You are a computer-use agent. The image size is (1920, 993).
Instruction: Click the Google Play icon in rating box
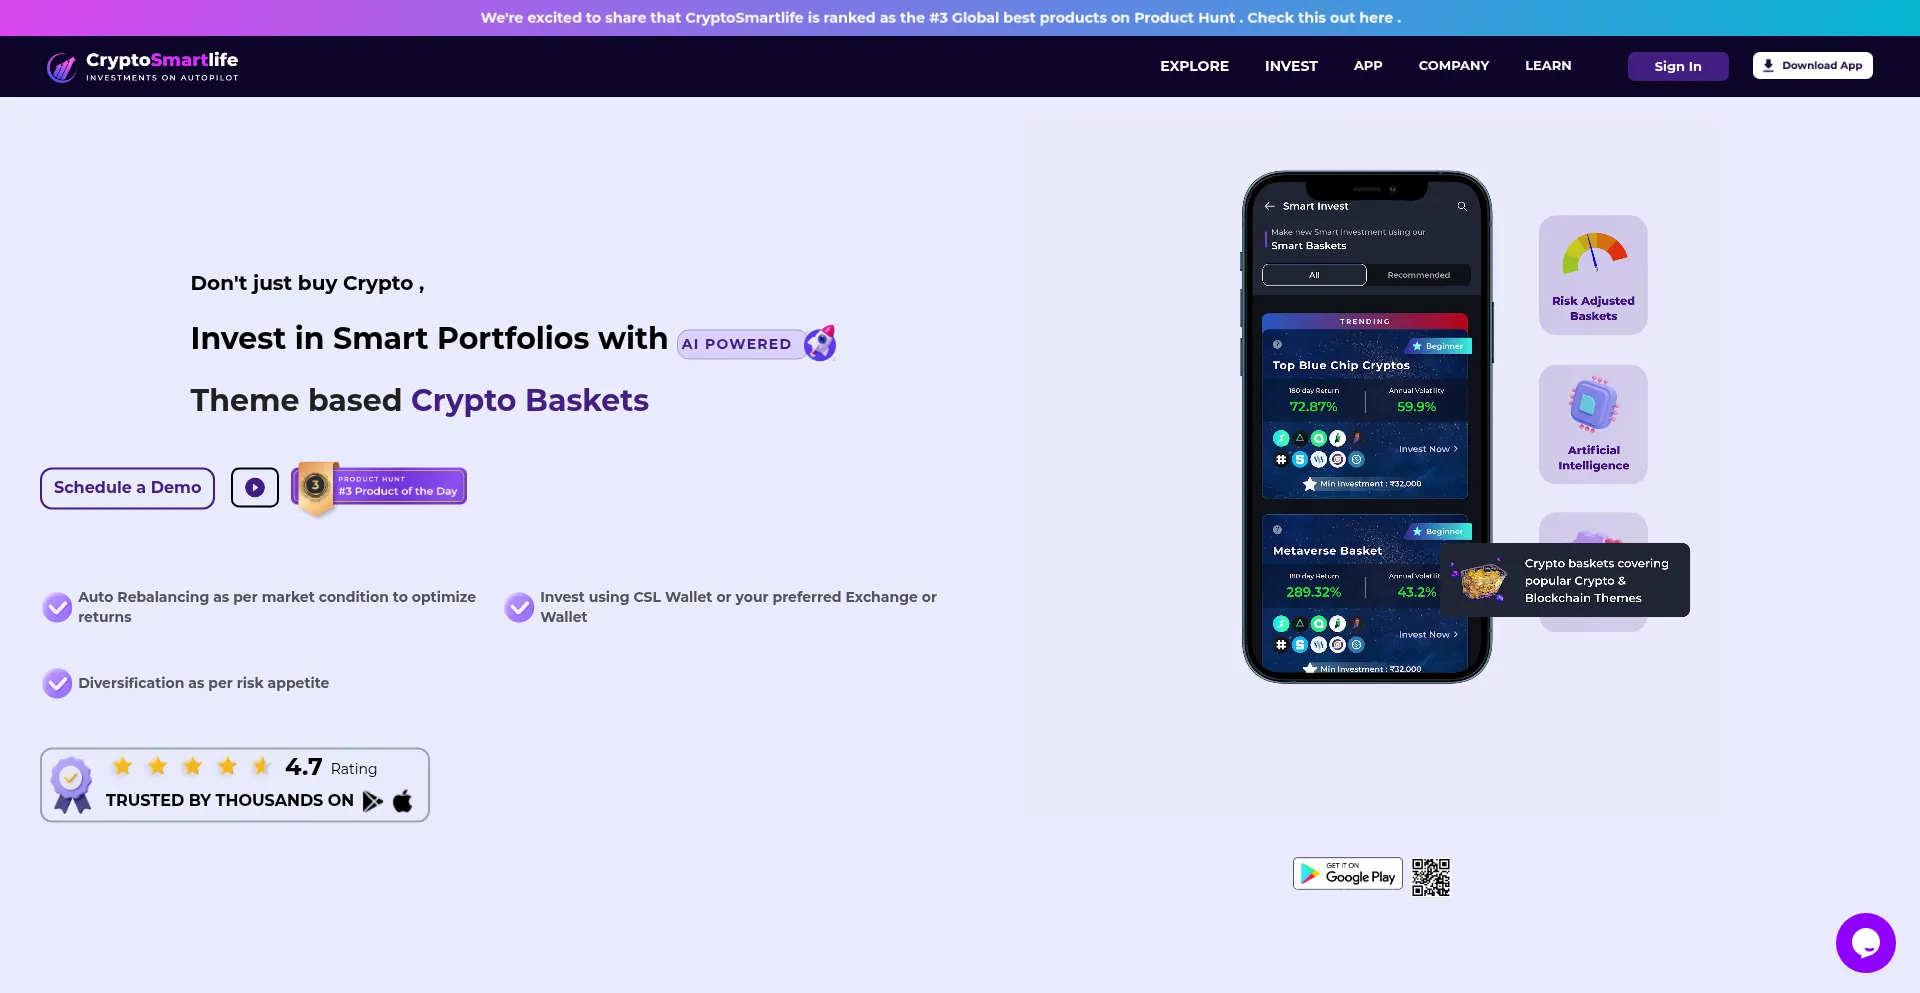tap(372, 801)
